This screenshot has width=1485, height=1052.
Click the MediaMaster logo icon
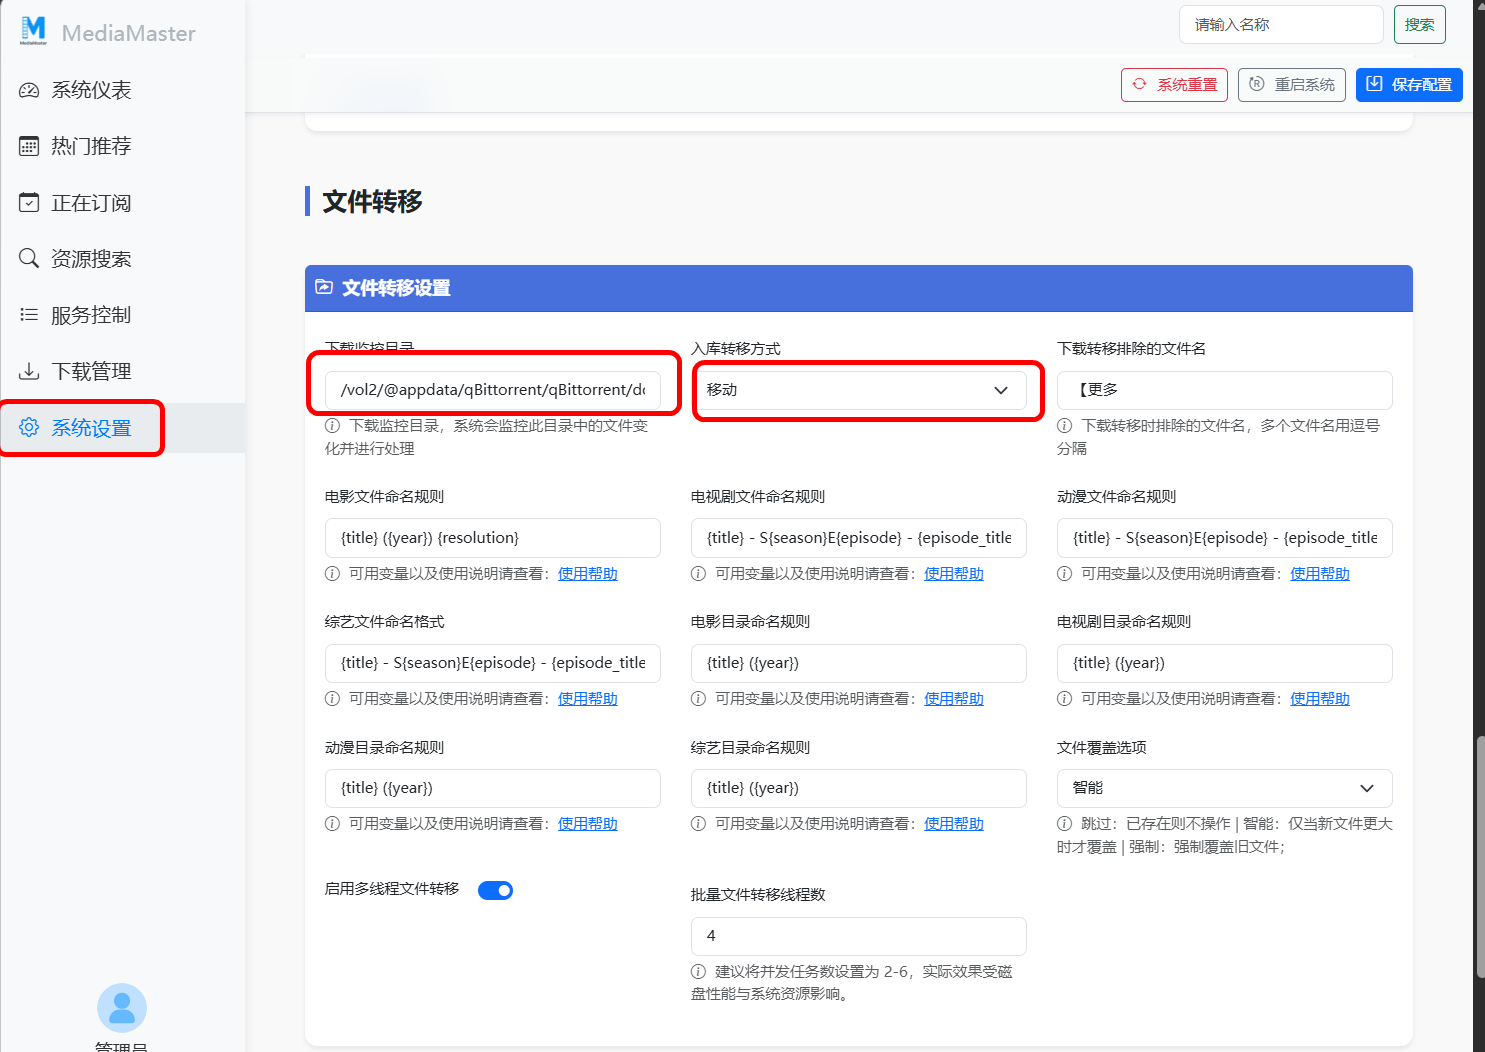click(x=35, y=31)
